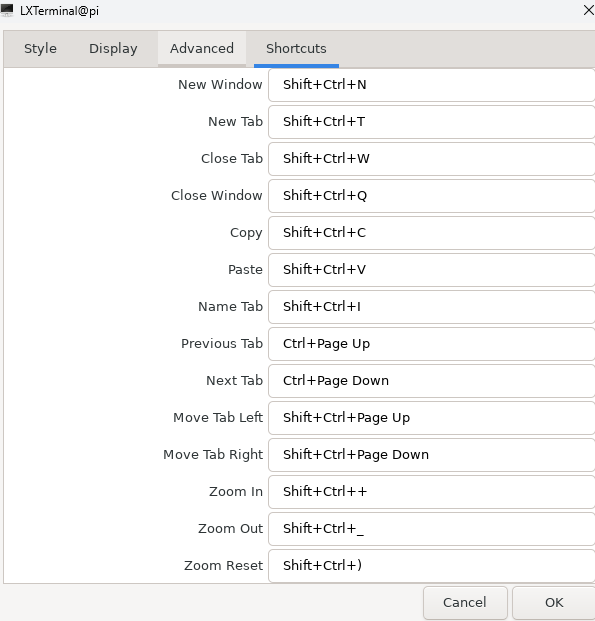Click the "Move Tab Left" label
595x621 pixels.
pyautogui.click(x=218, y=417)
